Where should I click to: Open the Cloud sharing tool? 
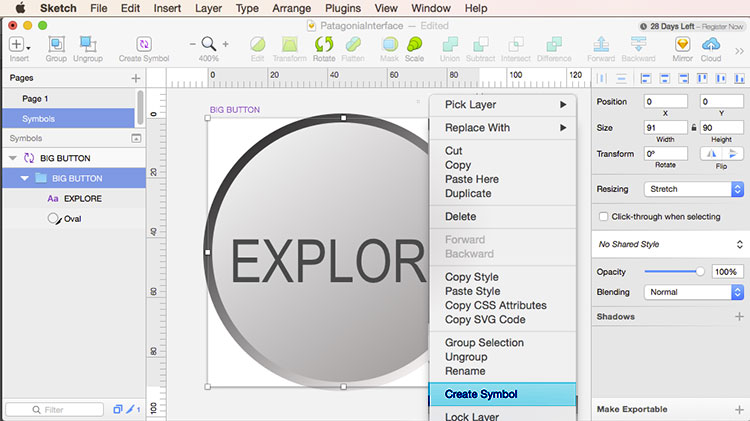[x=711, y=44]
